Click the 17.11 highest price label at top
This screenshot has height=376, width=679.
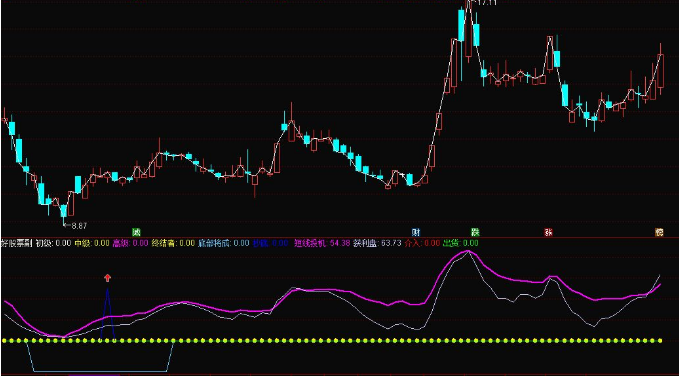(x=483, y=2)
